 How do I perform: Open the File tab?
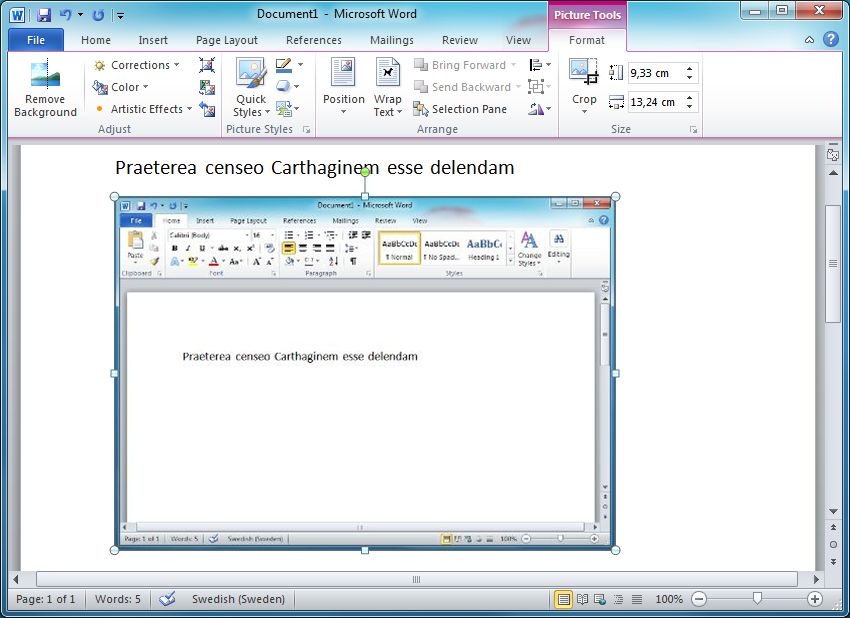pyautogui.click(x=36, y=40)
